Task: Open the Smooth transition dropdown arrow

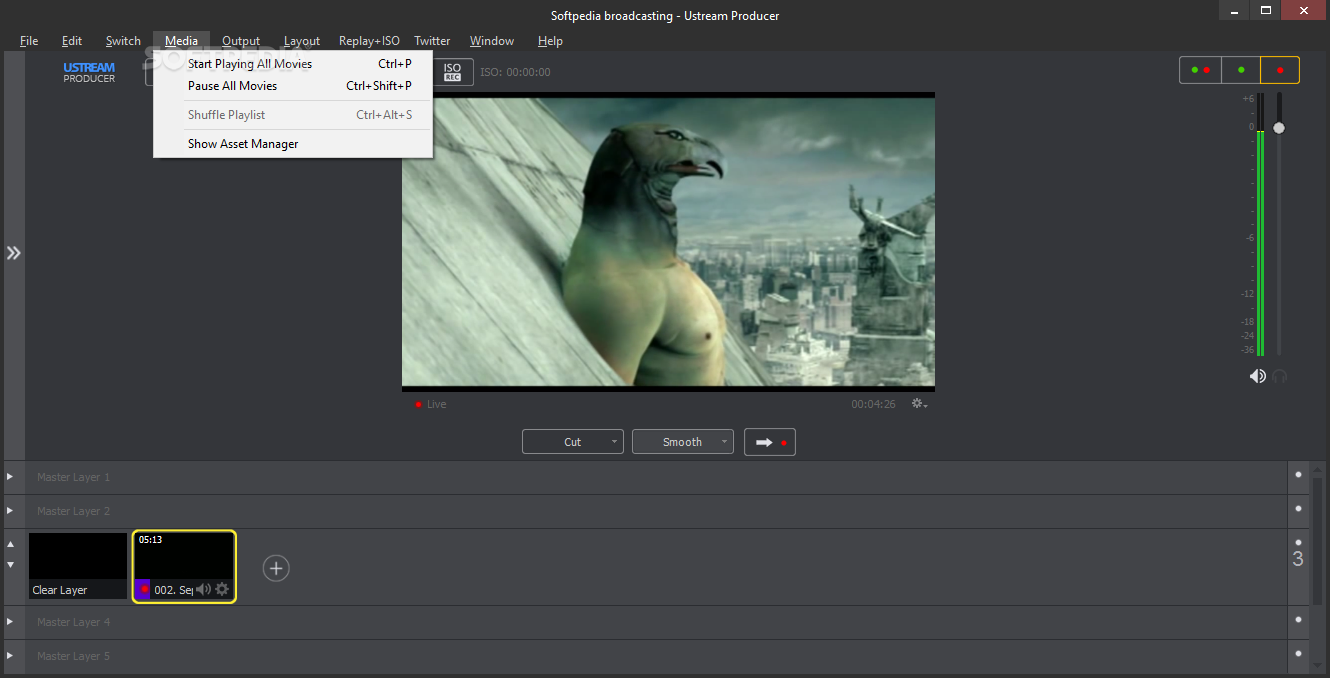Action: point(724,442)
